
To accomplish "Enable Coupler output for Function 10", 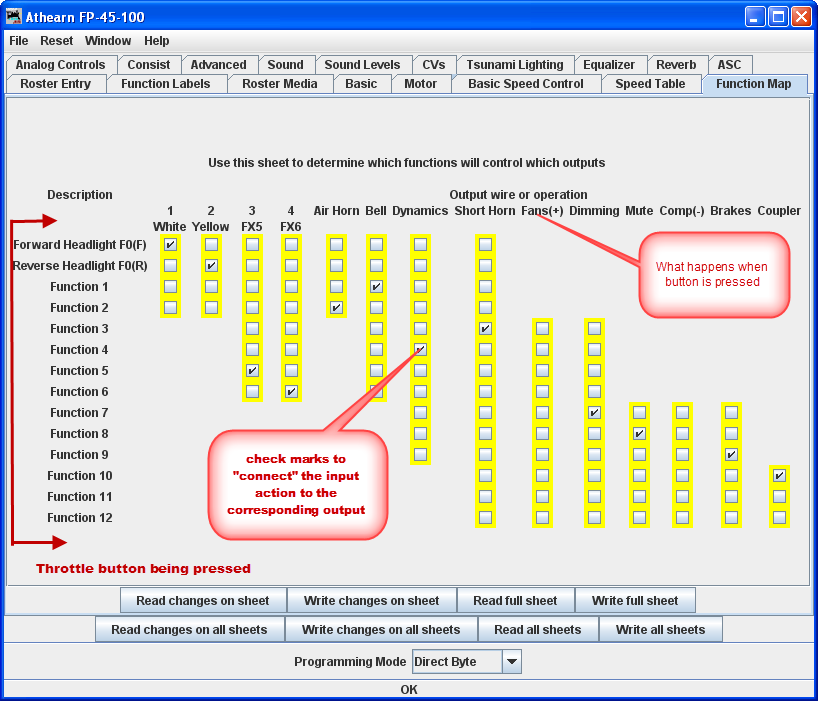I will [x=779, y=475].
